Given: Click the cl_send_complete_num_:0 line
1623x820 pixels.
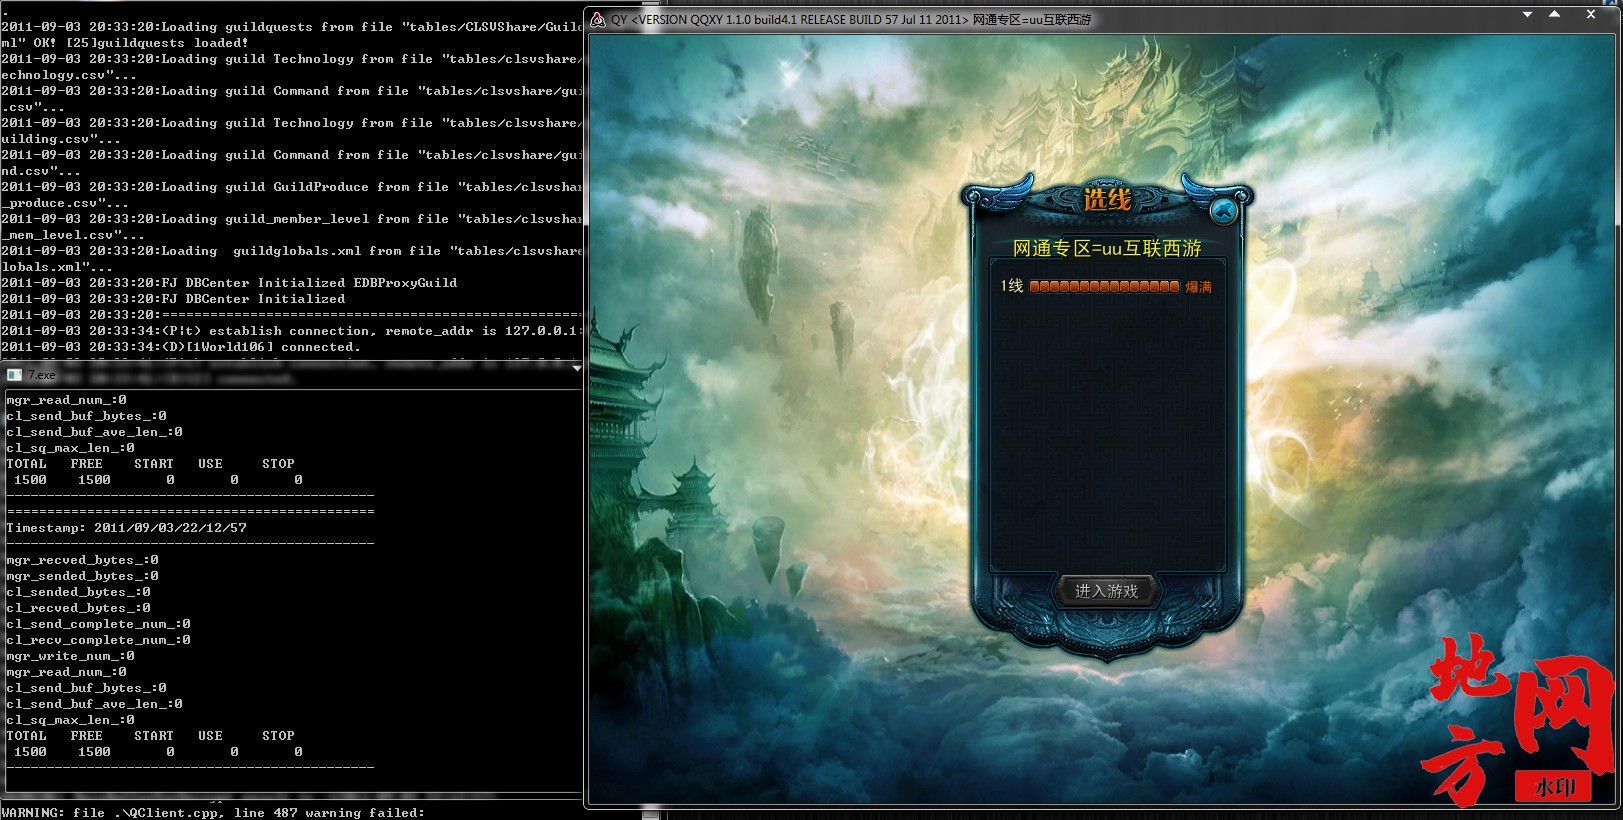Looking at the screenshot, I should [x=98, y=624].
